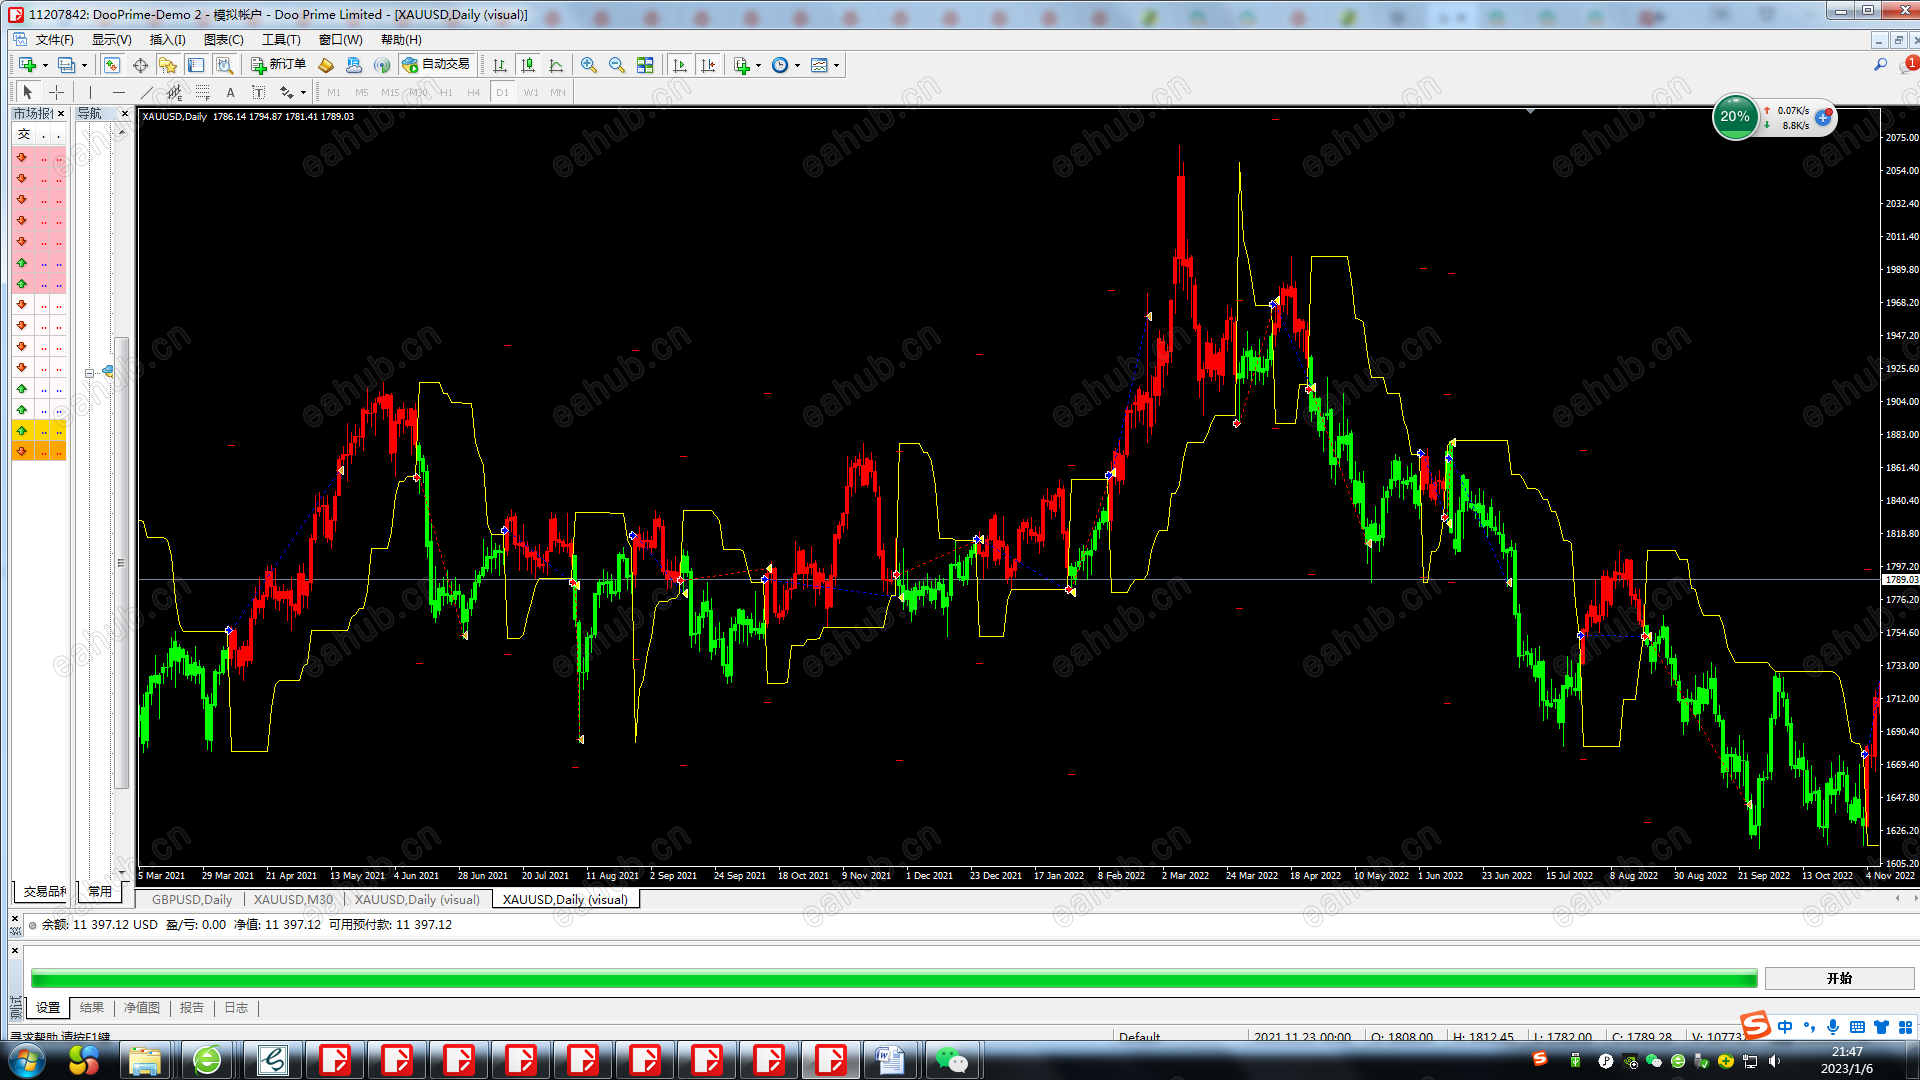
Task: Expand the arrows objects dropdown
Action: (303, 92)
